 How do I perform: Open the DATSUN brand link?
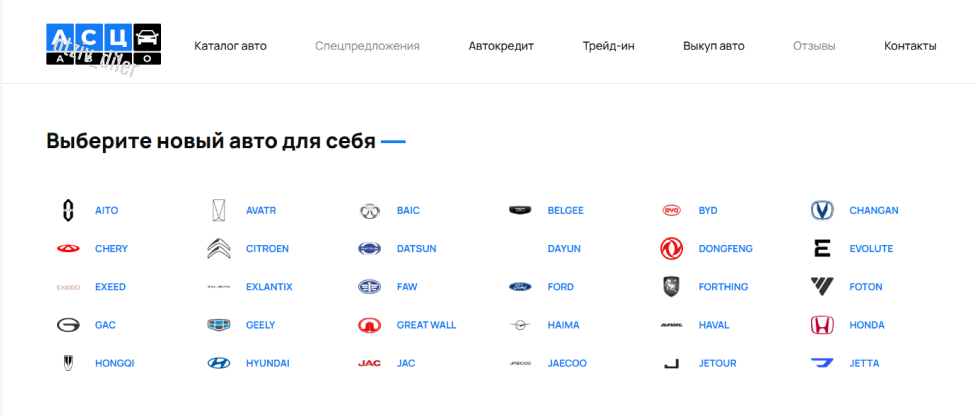tap(416, 248)
